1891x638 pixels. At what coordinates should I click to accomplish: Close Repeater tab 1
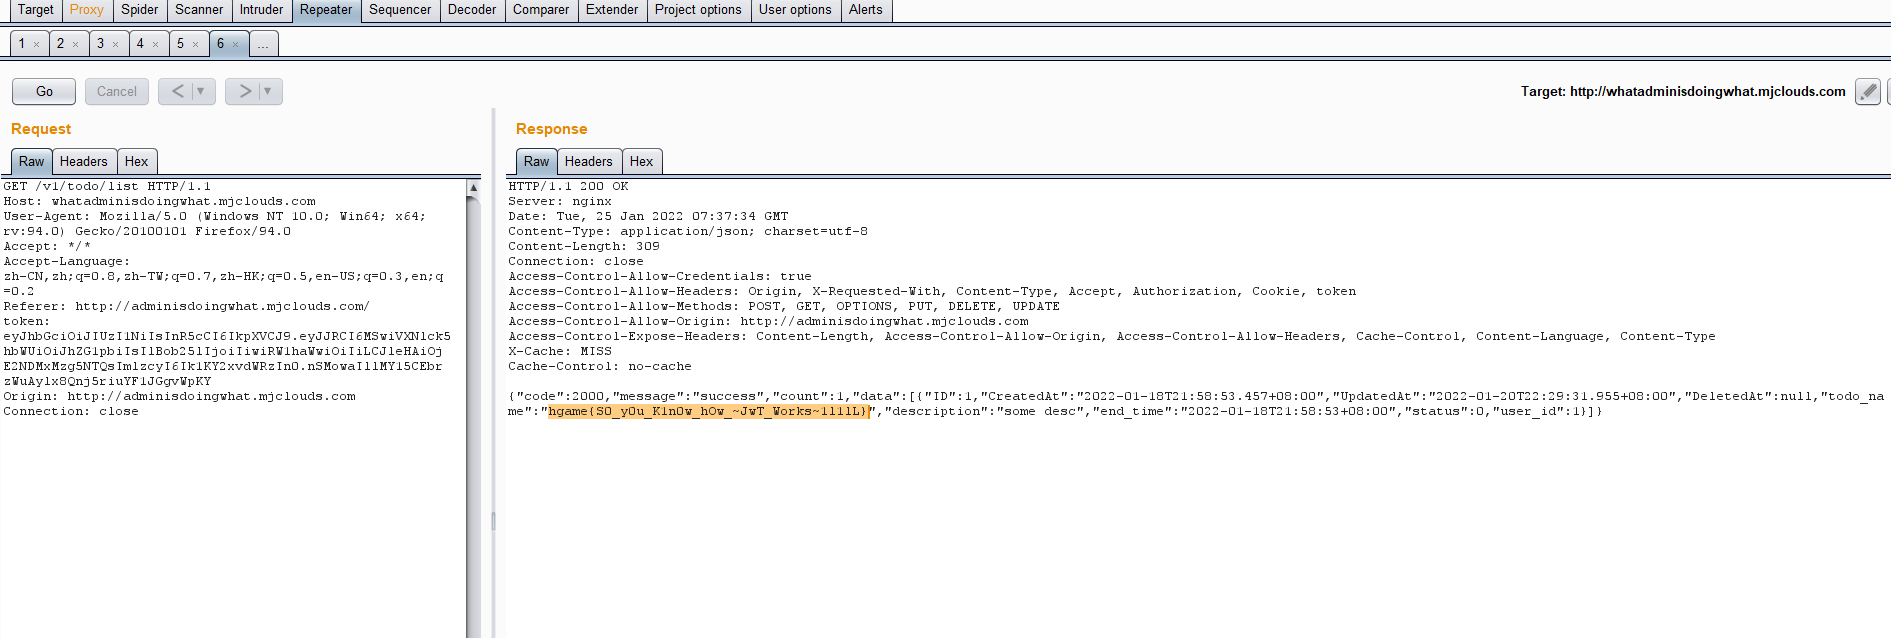pyautogui.click(x=37, y=44)
